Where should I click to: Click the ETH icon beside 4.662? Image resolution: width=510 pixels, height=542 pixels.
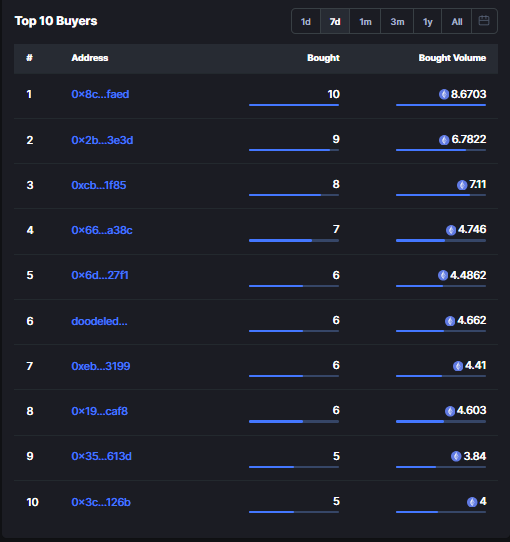click(x=450, y=321)
